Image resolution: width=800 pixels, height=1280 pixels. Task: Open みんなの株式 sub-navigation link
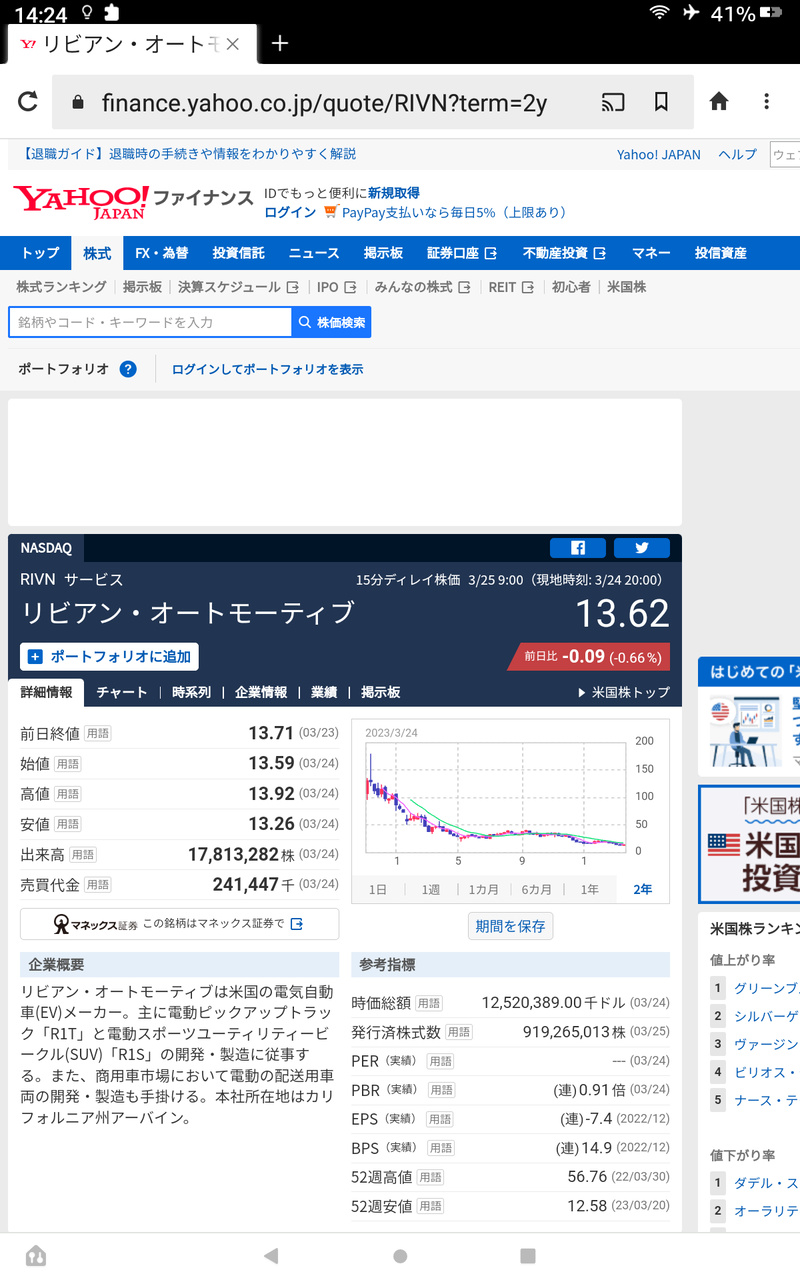[422, 287]
